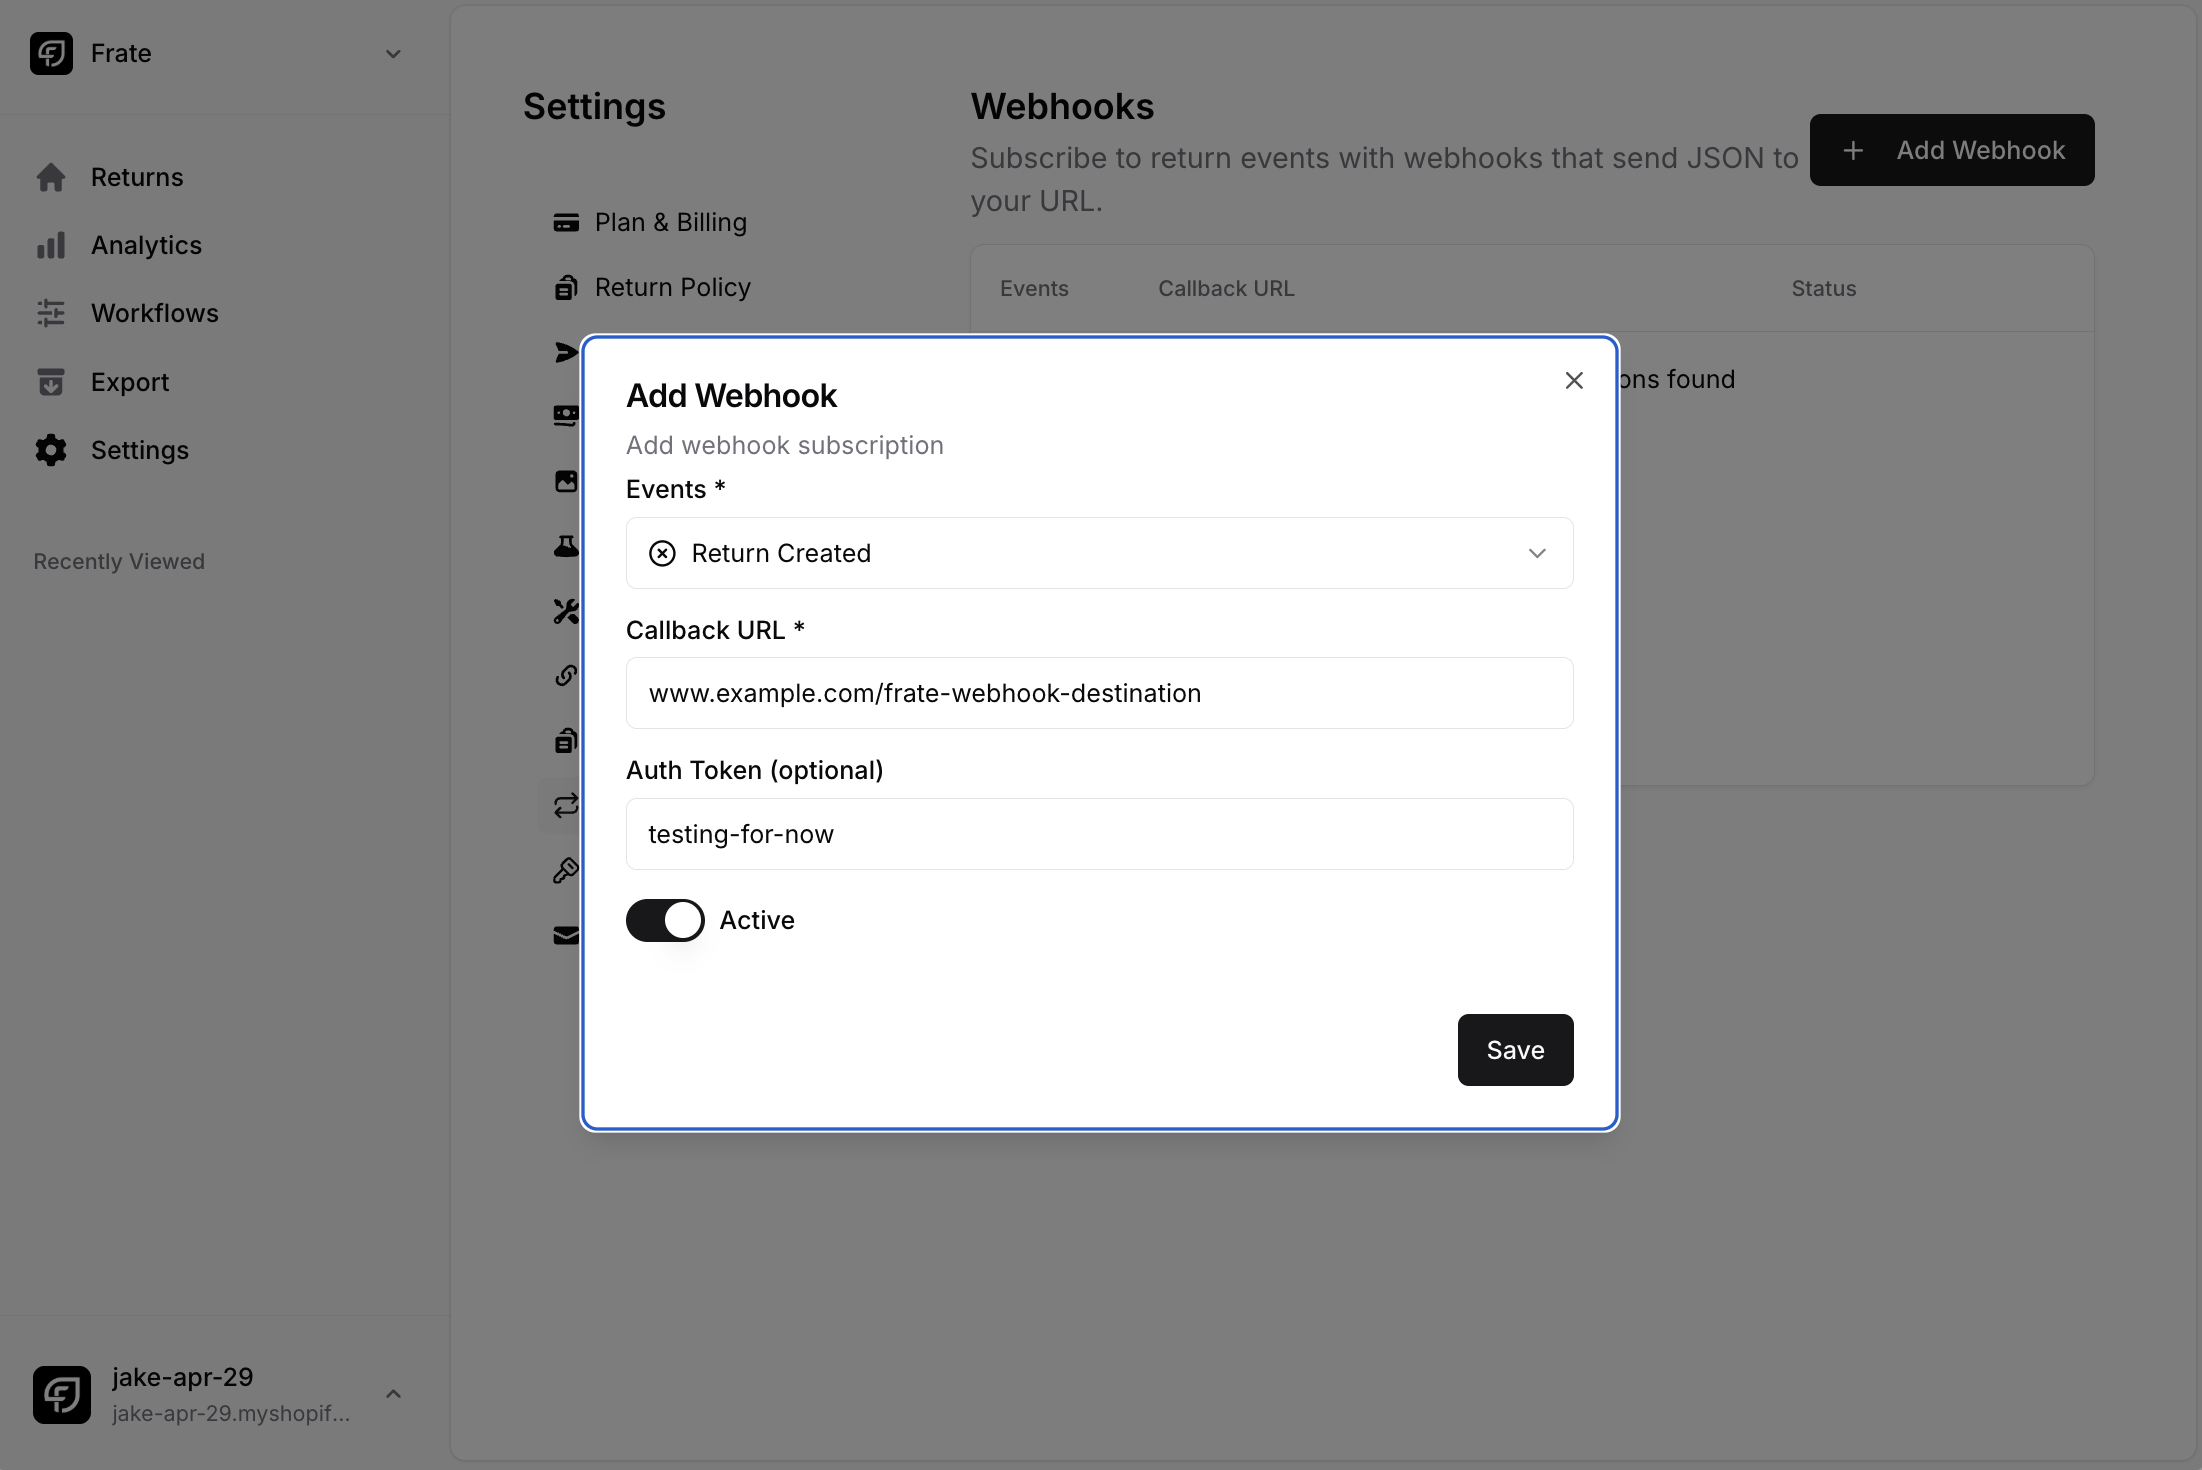Open the Events dropdown in the modal
Image resolution: width=2202 pixels, height=1470 pixels.
point(1537,553)
